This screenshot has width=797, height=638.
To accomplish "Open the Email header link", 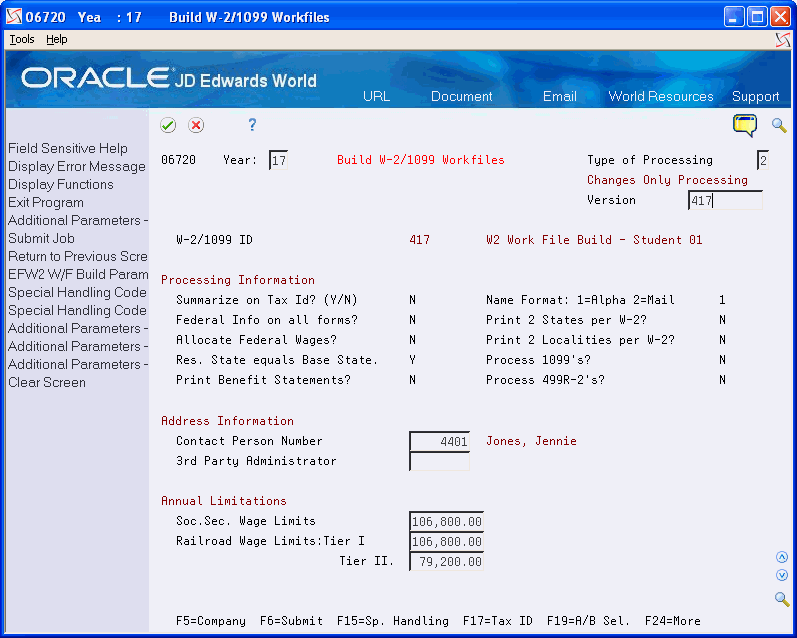I will coord(560,96).
